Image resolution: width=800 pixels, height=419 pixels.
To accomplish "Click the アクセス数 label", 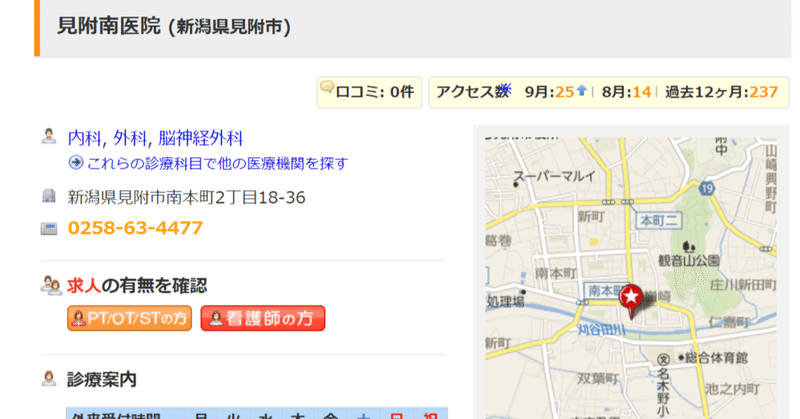I will click(473, 92).
